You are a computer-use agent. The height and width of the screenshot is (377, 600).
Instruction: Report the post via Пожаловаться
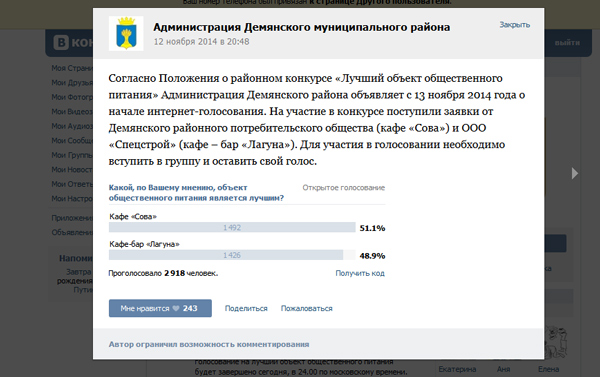tap(307, 308)
